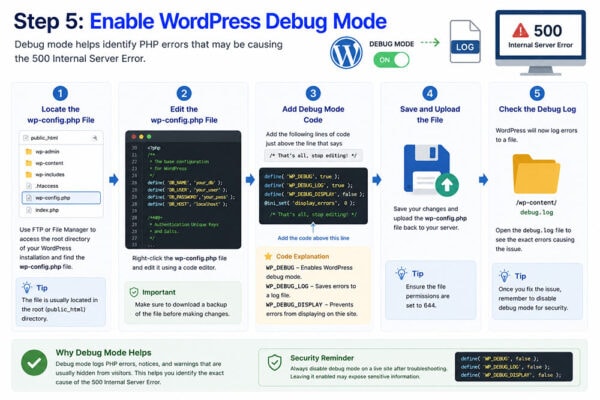The image size is (600, 400).
Task: Click the DB_USER define line in editor
Action: (187, 190)
